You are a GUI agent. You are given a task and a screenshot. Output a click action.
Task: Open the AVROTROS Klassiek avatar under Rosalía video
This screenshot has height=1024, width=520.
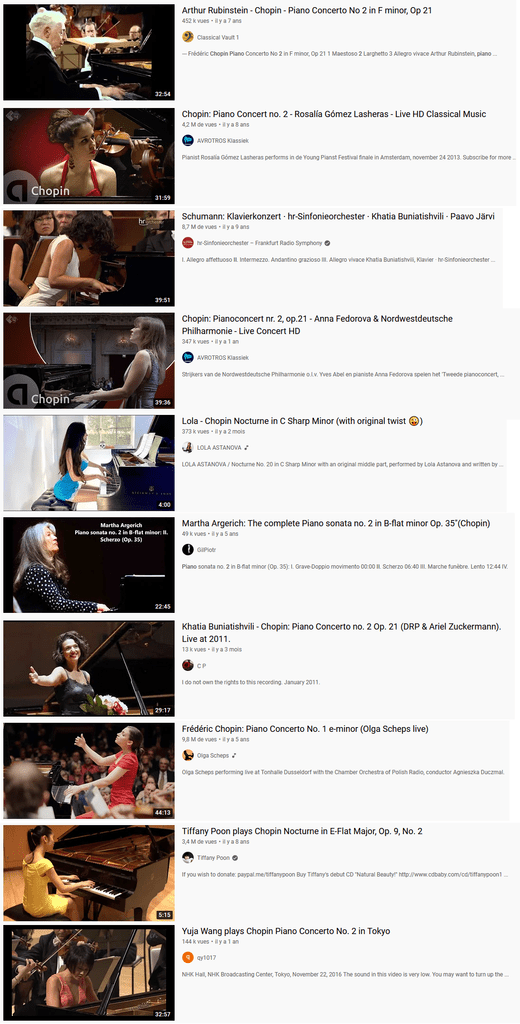(187, 140)
